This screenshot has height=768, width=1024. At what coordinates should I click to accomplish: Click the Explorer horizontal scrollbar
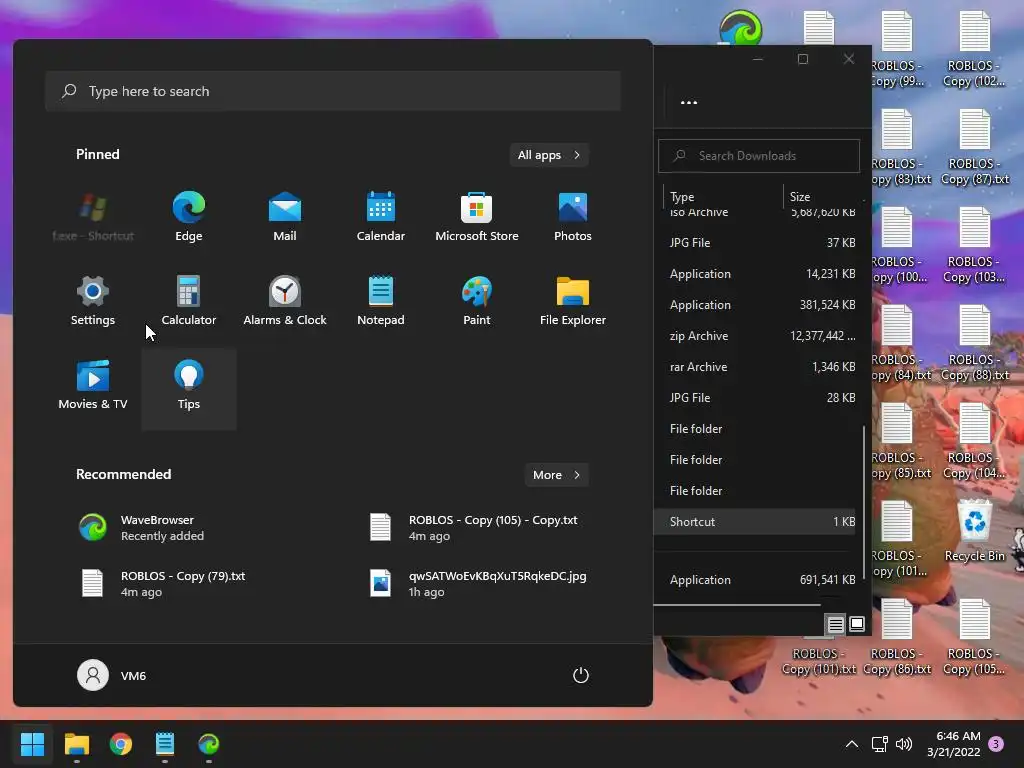[x=737, y=605]
